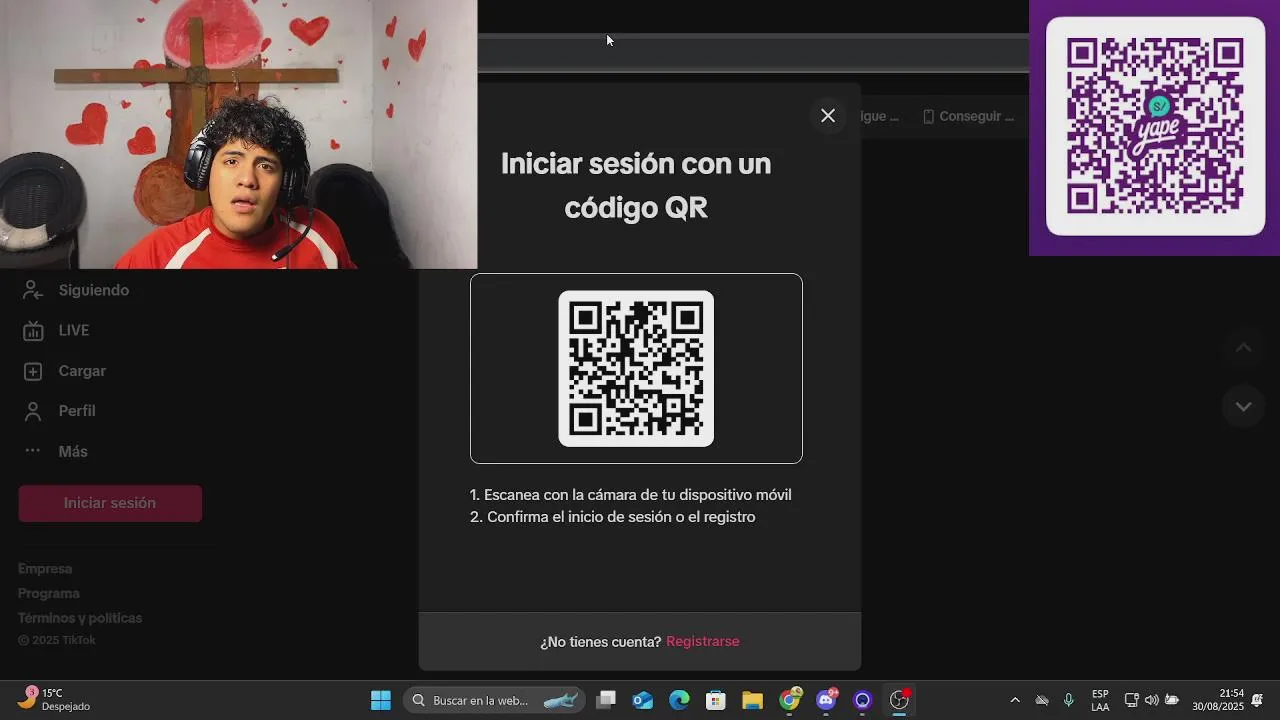Screen dimensions: 1280x720
Task: Click the Cargar plus icon
Action: pos(33,371)
